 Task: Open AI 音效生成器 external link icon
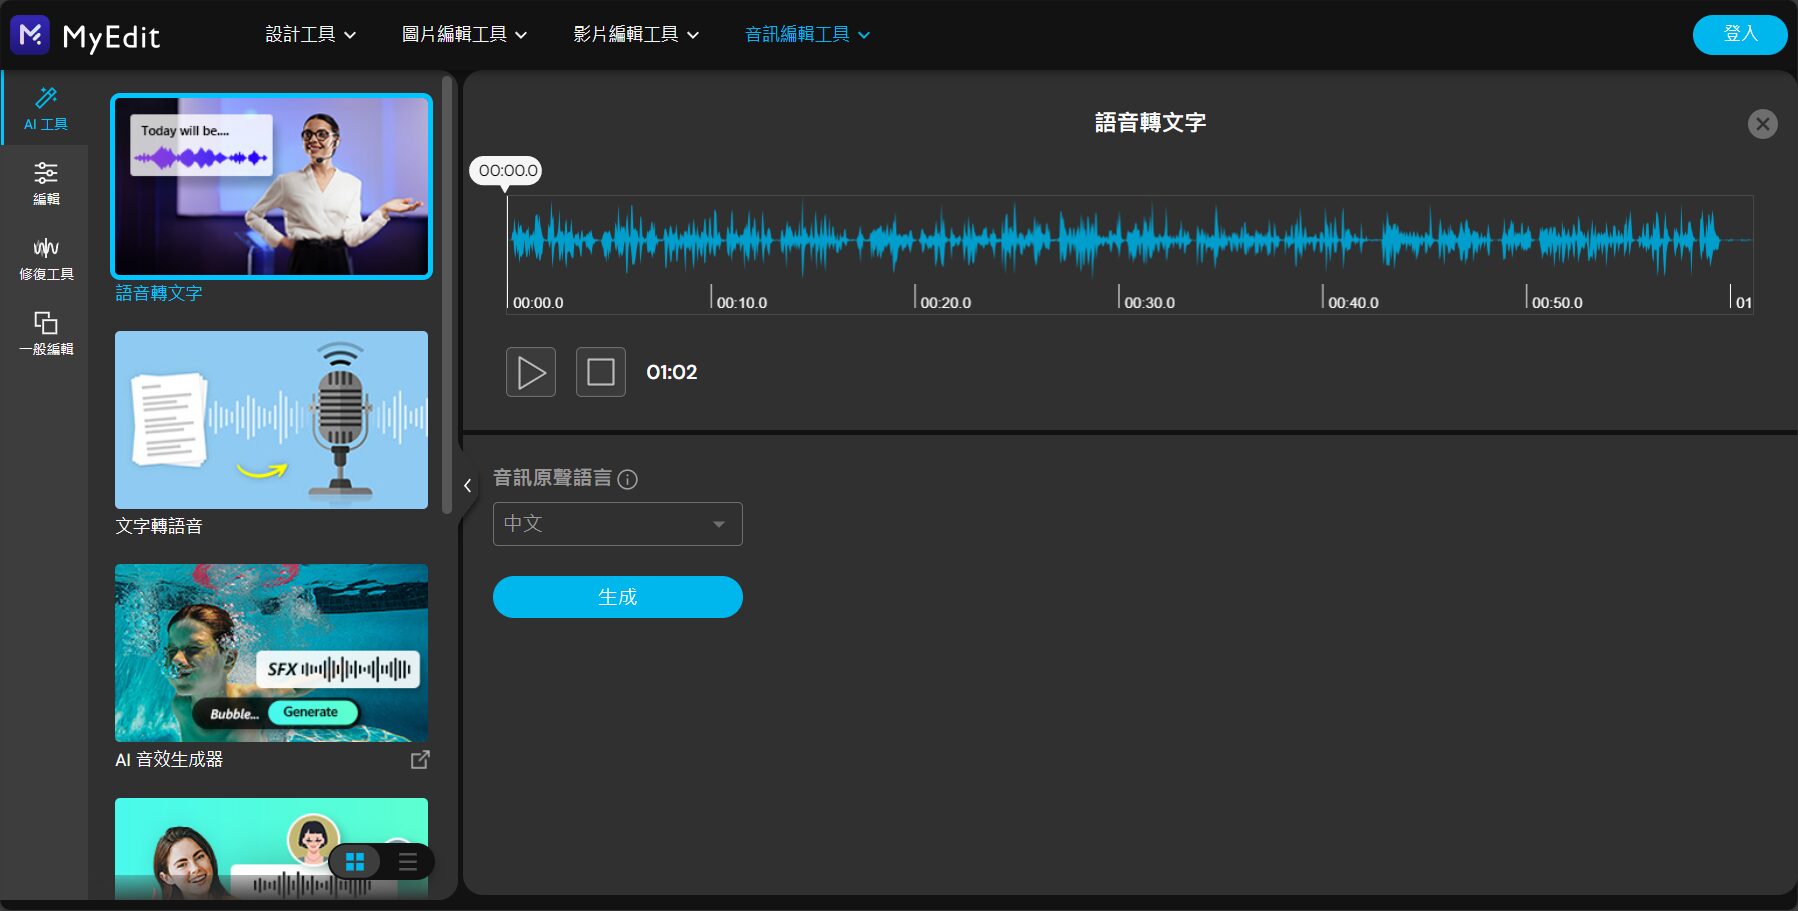pos(420,760)
